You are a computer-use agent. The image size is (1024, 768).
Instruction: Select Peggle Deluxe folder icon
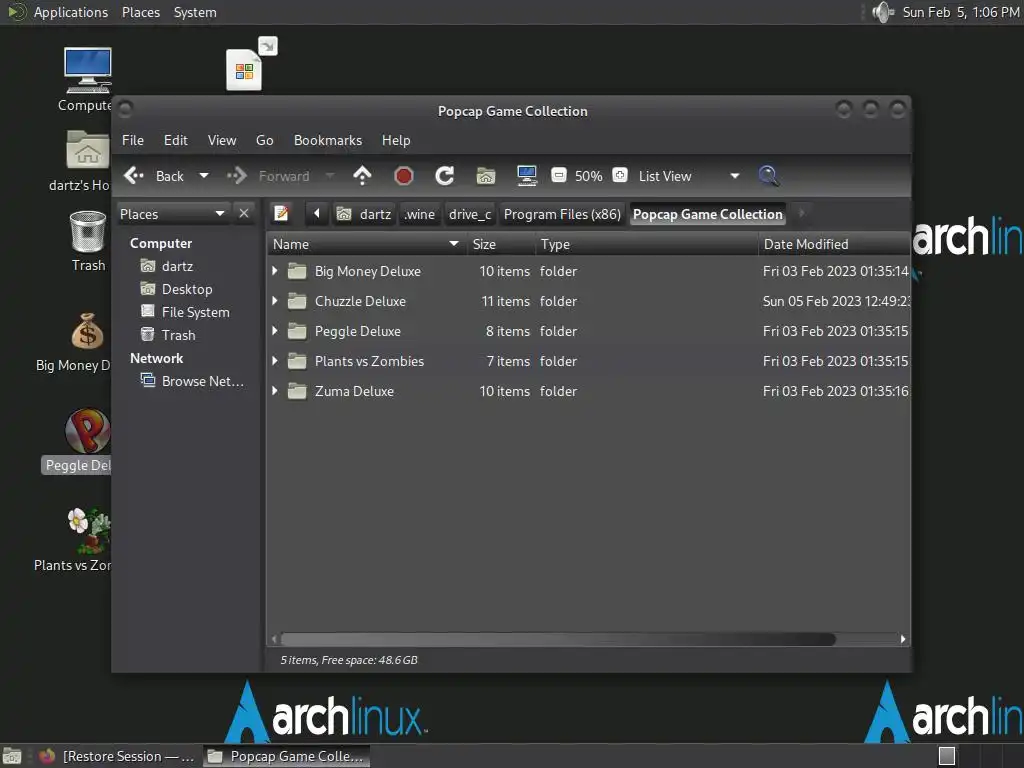[297, 331]
